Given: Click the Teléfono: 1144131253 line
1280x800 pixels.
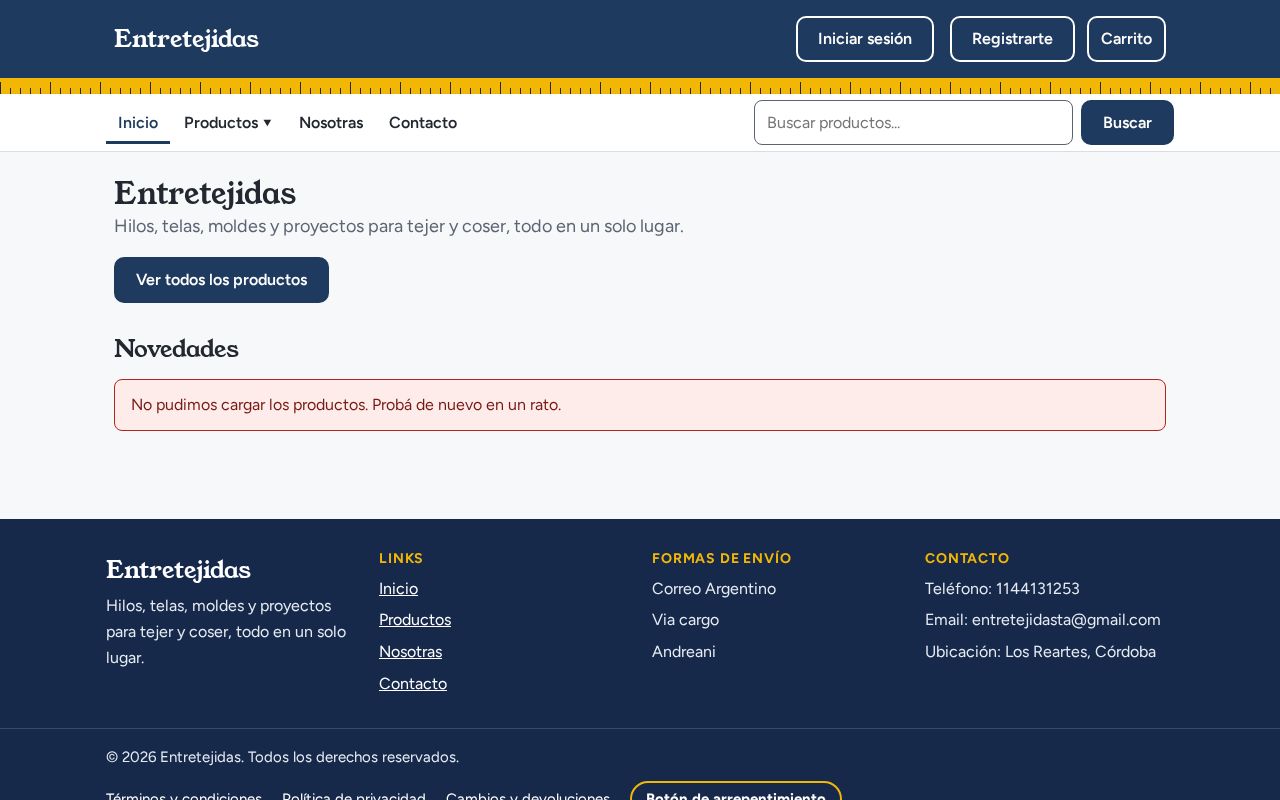Looking at the screenshot, I should coord(1002,589).
